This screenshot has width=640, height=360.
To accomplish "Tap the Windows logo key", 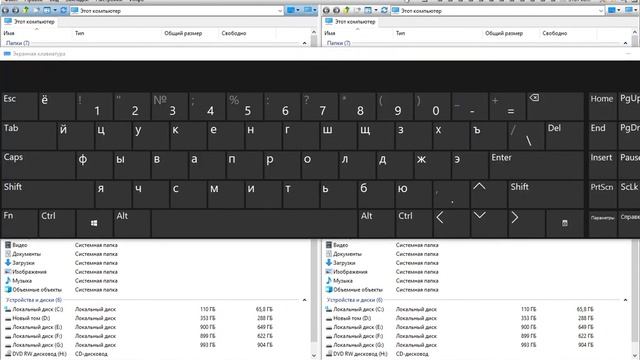I will (x=94, y=223).
